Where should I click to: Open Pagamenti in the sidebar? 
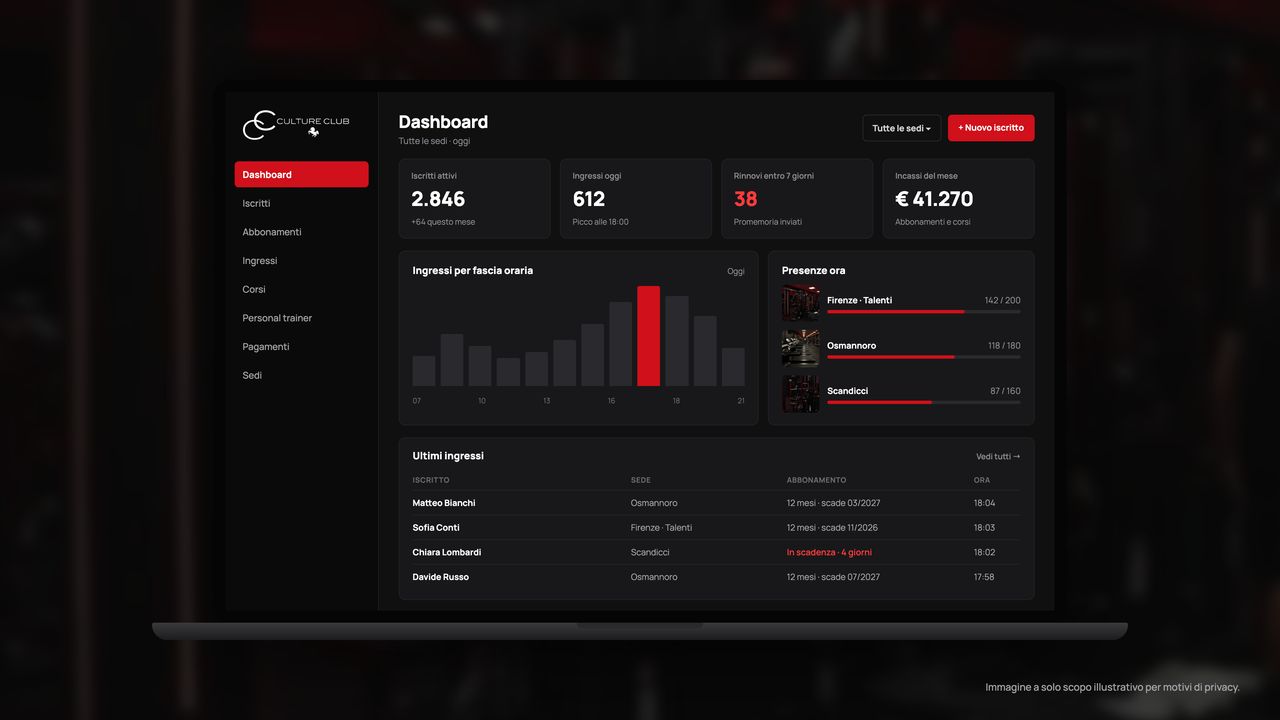pyautogui.click(x=266, y=347)
